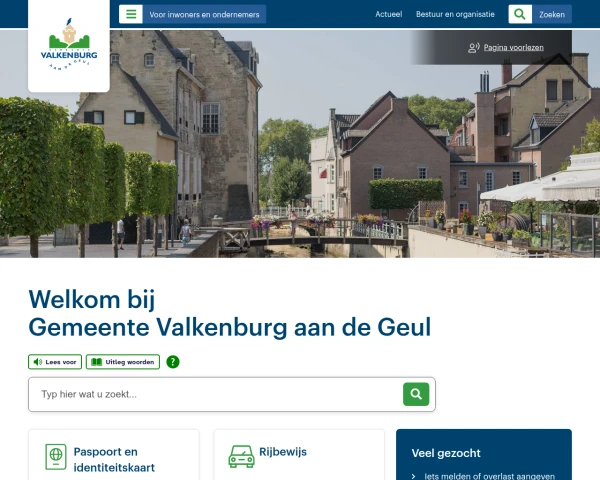Click the Valkenburg aan de Geul logo

(x=69, y=44)
